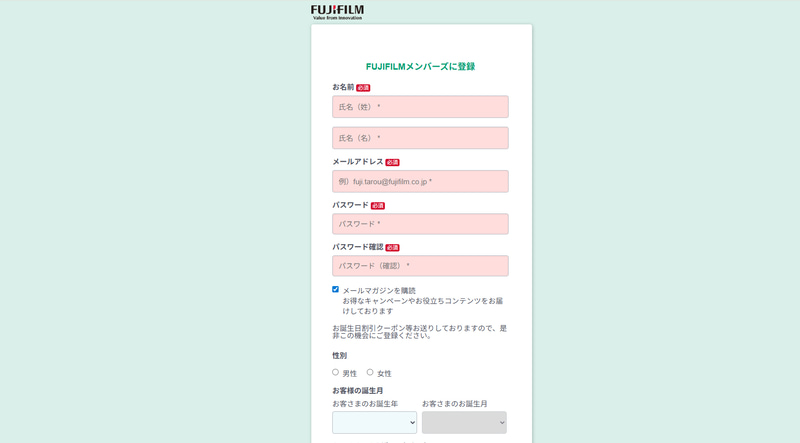Image resolution: width=800 pixels, height=443 pixels.
Task: Click the FUJIFILMメンバーズに登録 heading
Action: [x=420, y=66]
